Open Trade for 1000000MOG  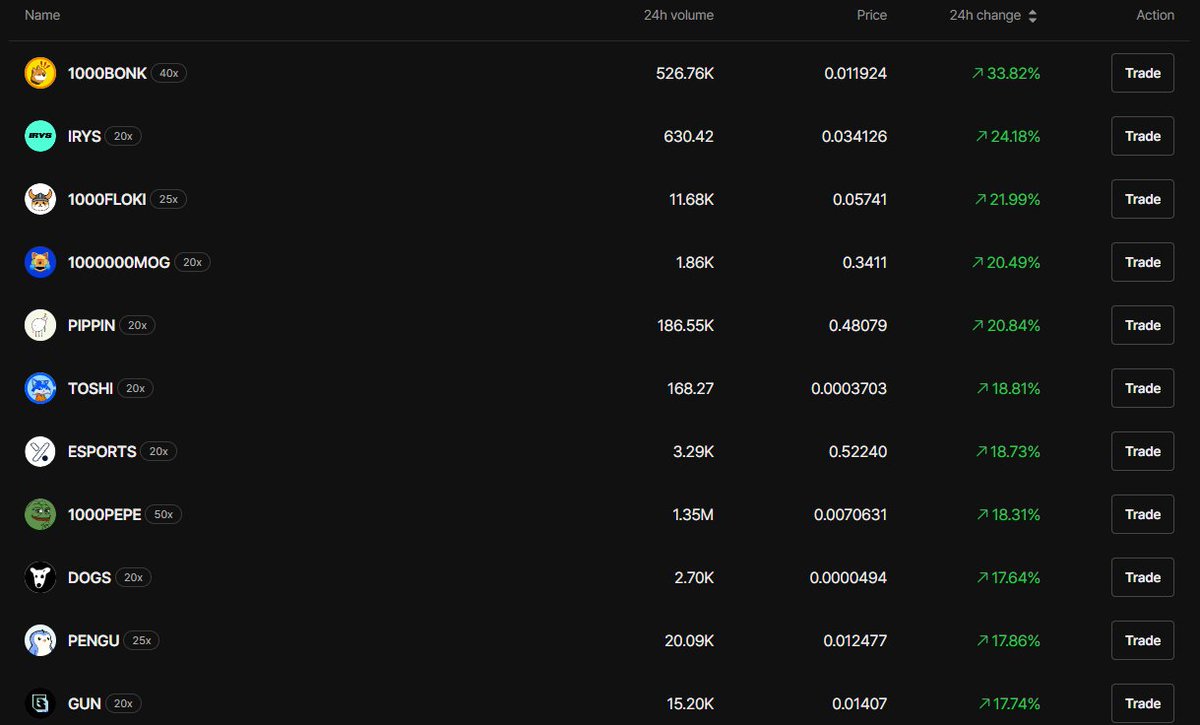pos(1143,262)
